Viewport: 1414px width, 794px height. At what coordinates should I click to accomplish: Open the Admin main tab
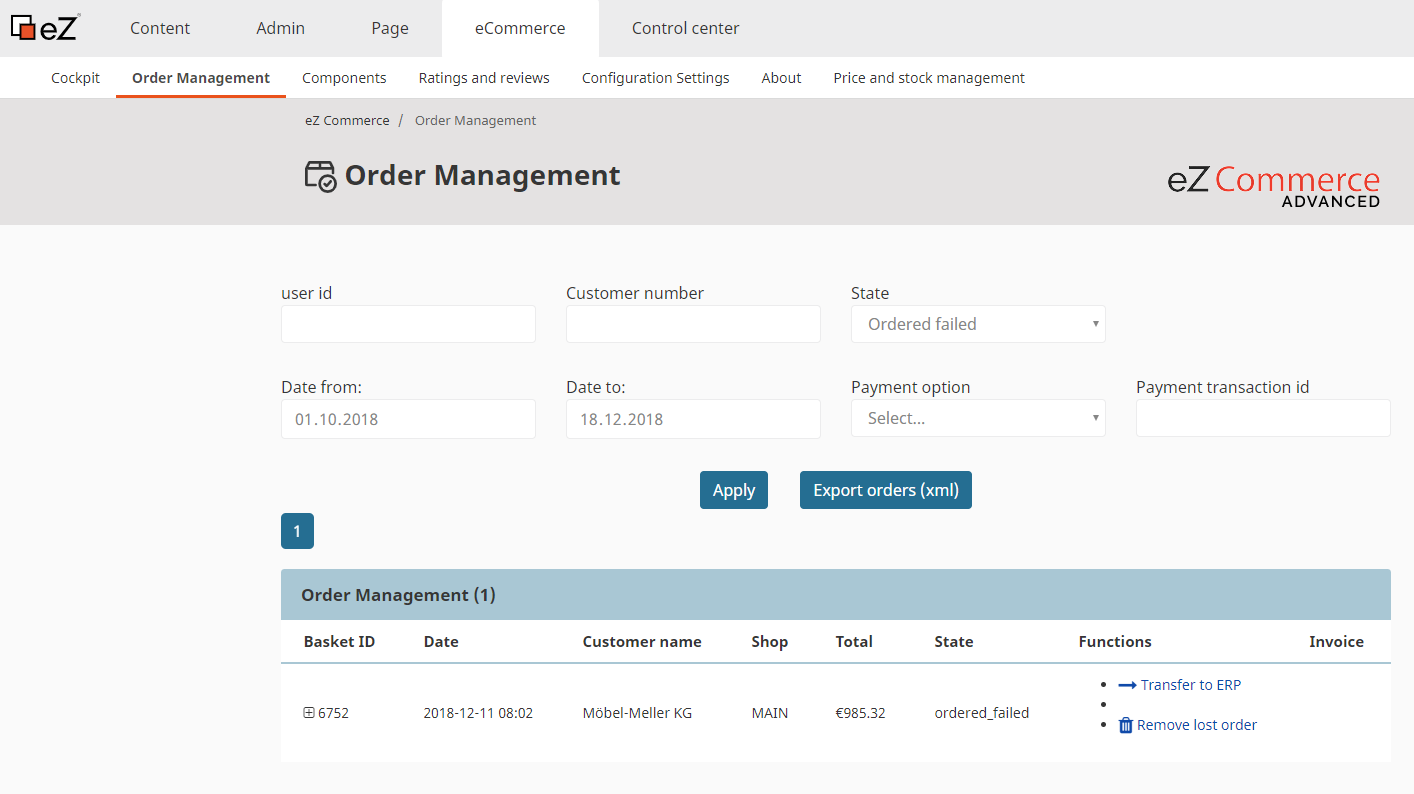[x=280, y=28]
